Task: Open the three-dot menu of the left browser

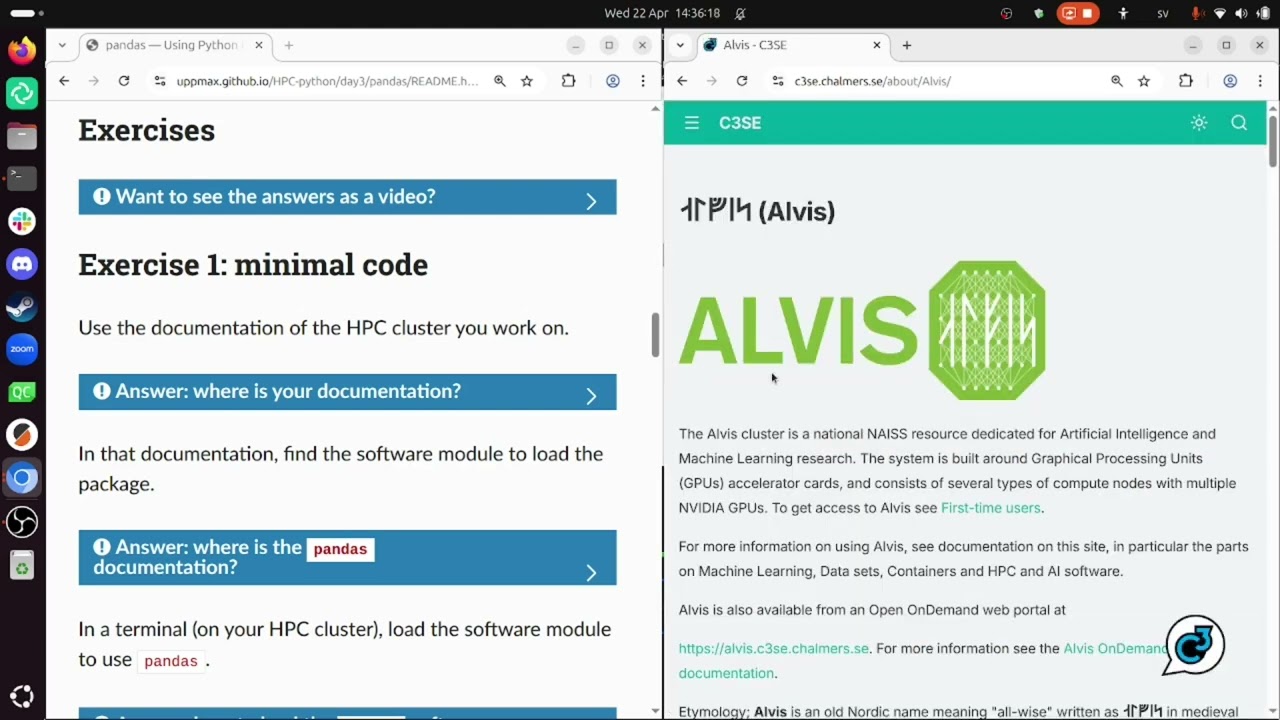Action: point(643,81)
